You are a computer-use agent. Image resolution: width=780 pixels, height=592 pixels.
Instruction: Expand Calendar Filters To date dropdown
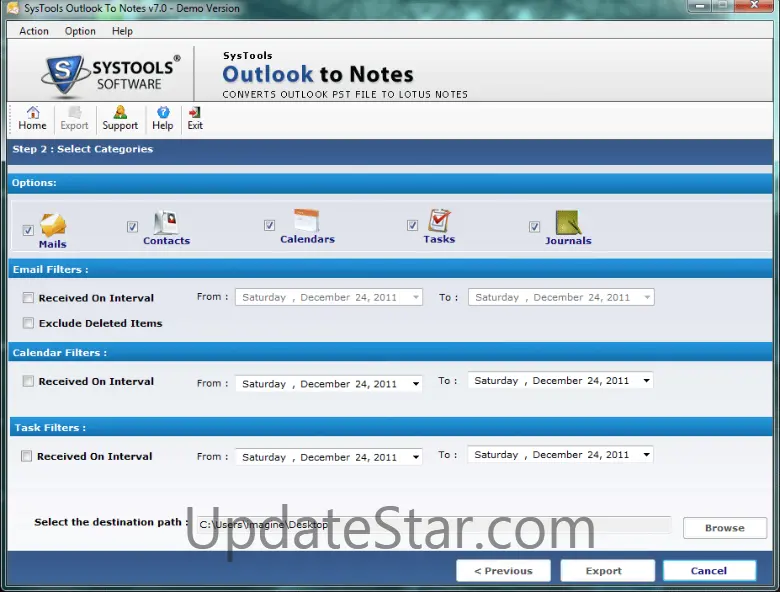tap(646, 381)
